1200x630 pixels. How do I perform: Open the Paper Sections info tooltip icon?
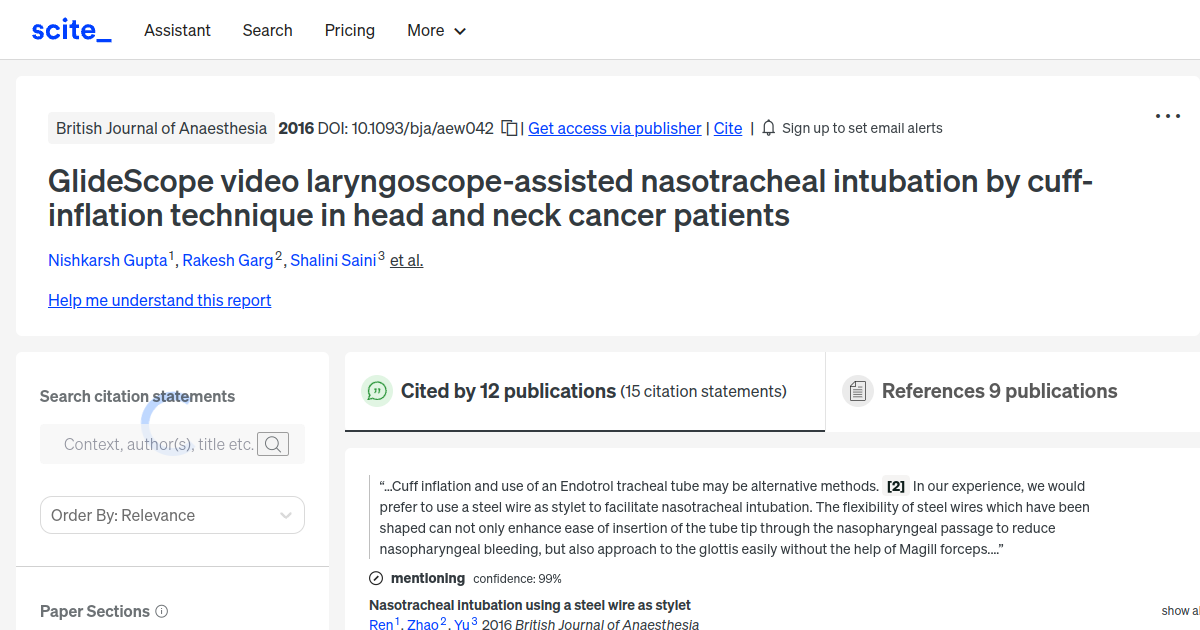pyautogui.click(x=163, y=611)
